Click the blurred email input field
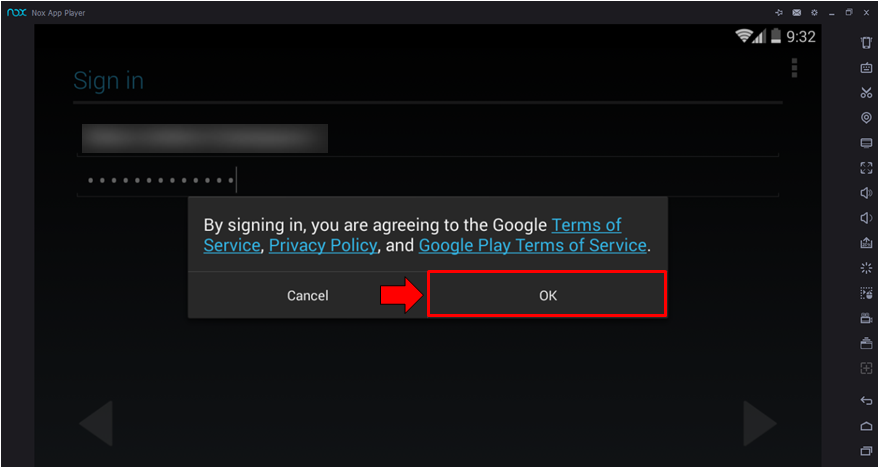Viewport: 879px width, 468px height. pyautogui.click(x=205, y=139)
